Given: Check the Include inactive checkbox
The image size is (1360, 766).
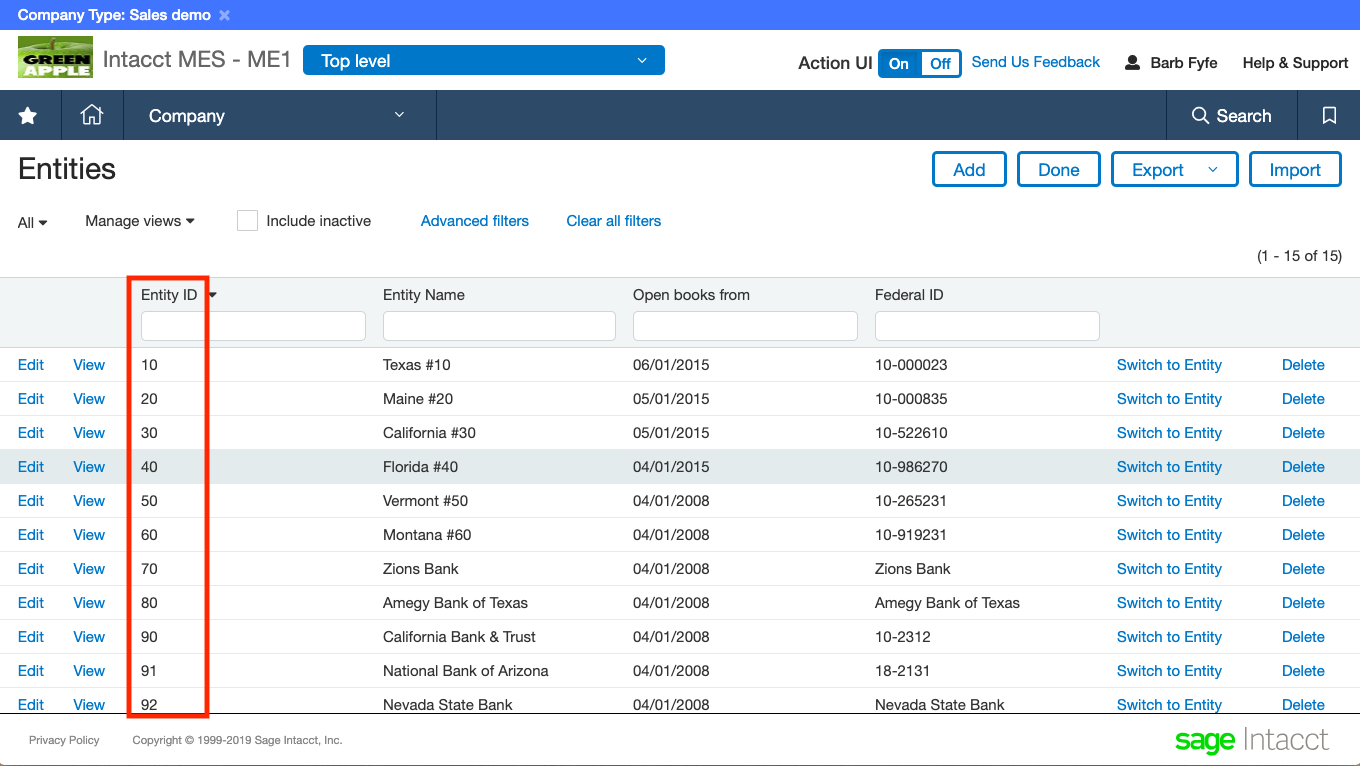Looking at the screenshot, I should pyautogui.click(x=247, y=221).
